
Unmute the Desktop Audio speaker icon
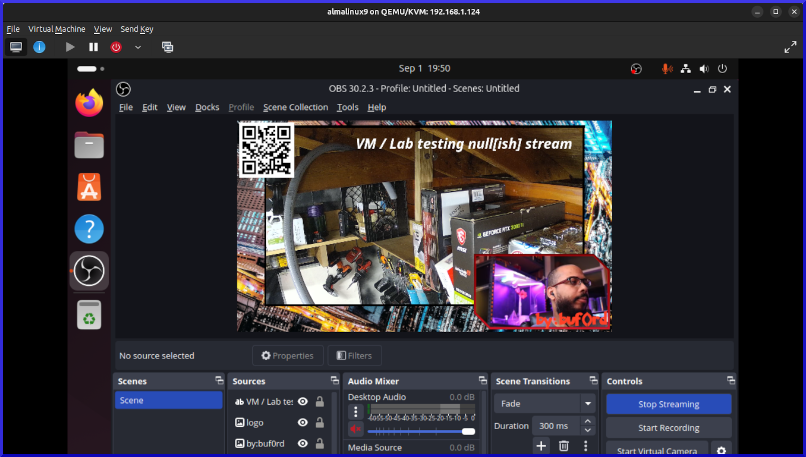[x=356, y=430]
